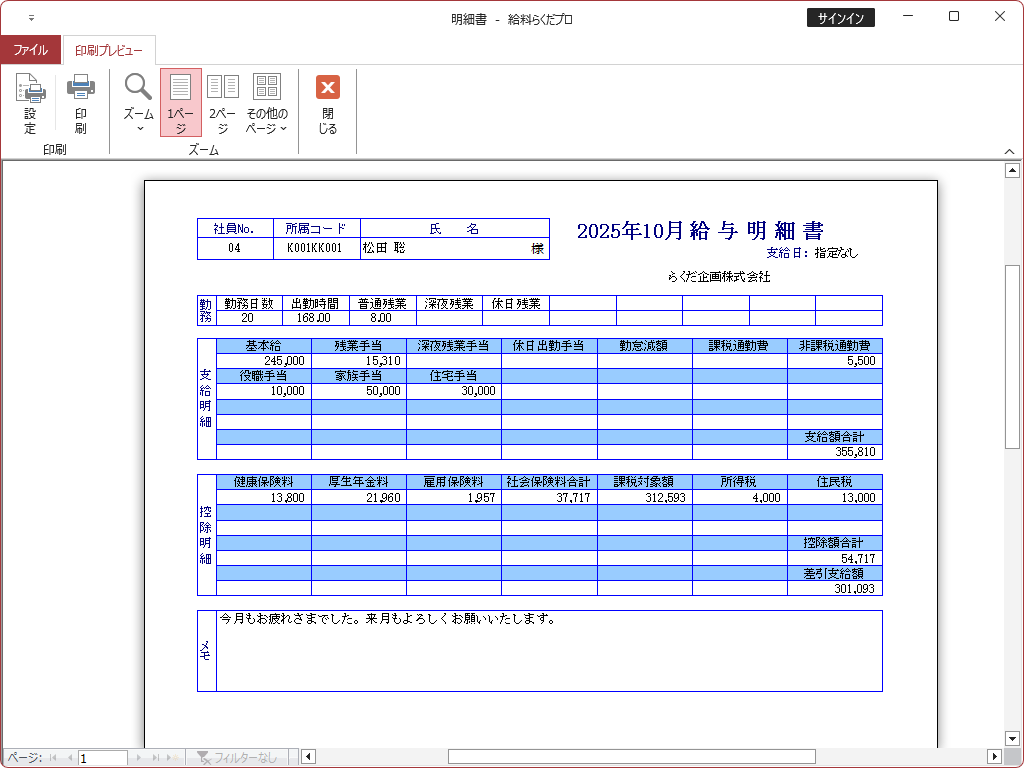1024x768 pixels.
Task: Click the page number input field
Action: 102,758
